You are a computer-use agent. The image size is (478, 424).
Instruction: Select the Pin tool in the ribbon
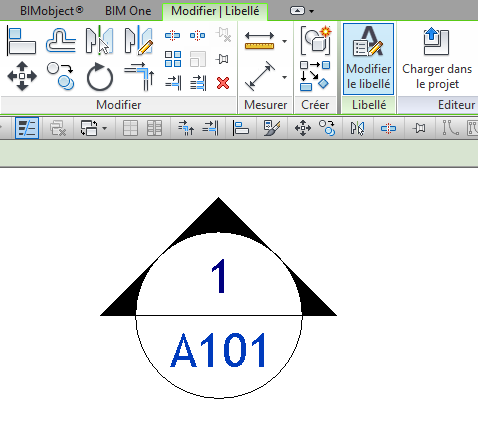coord(222,59)
